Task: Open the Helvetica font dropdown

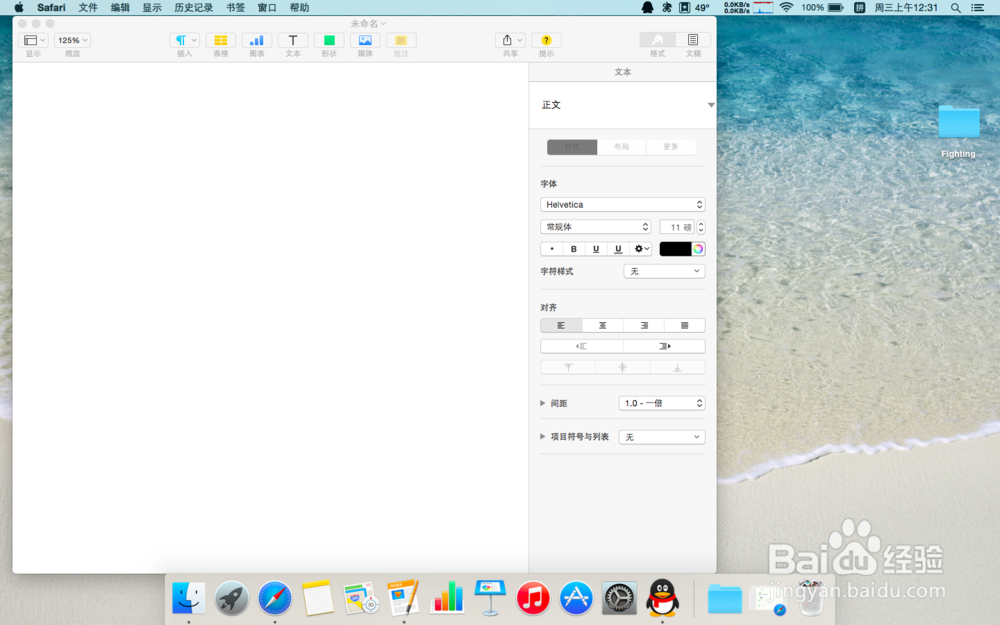Action: [622, 205]
